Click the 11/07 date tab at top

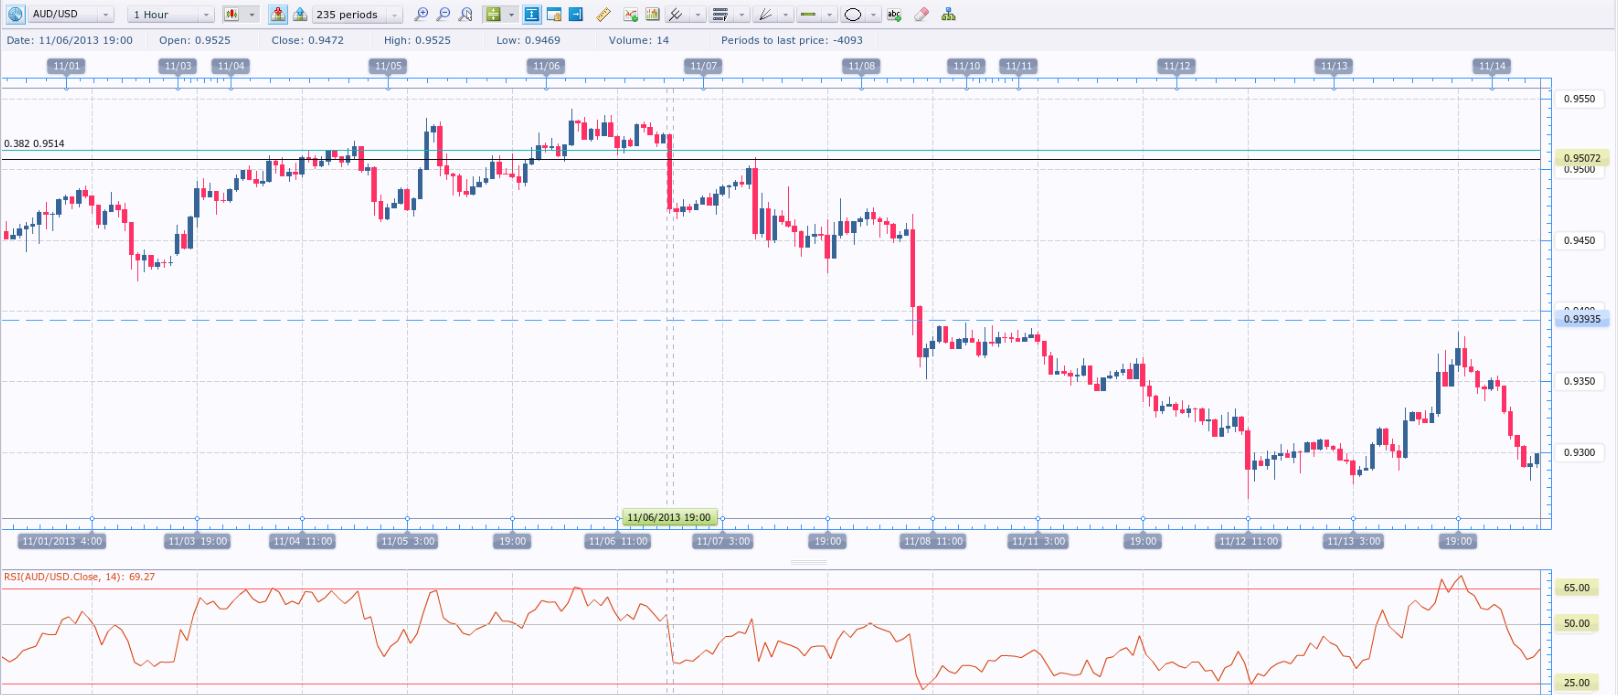[x=703, y=66]
